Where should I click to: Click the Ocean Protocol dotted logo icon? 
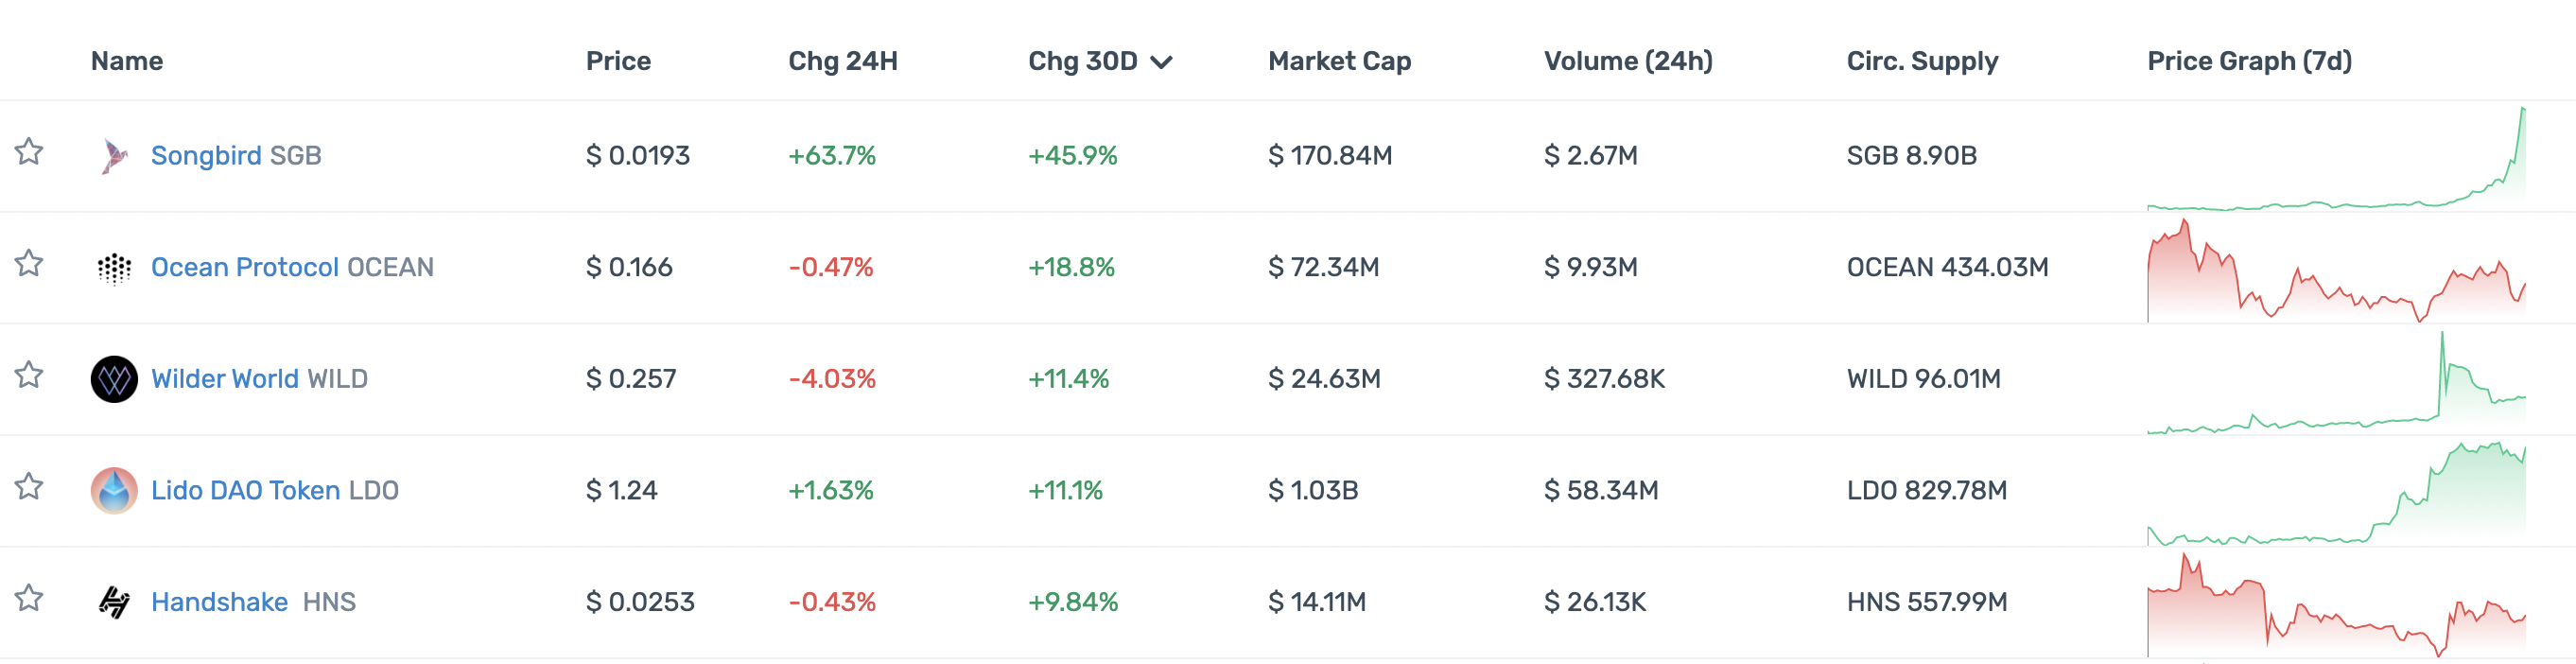[114, 268]
